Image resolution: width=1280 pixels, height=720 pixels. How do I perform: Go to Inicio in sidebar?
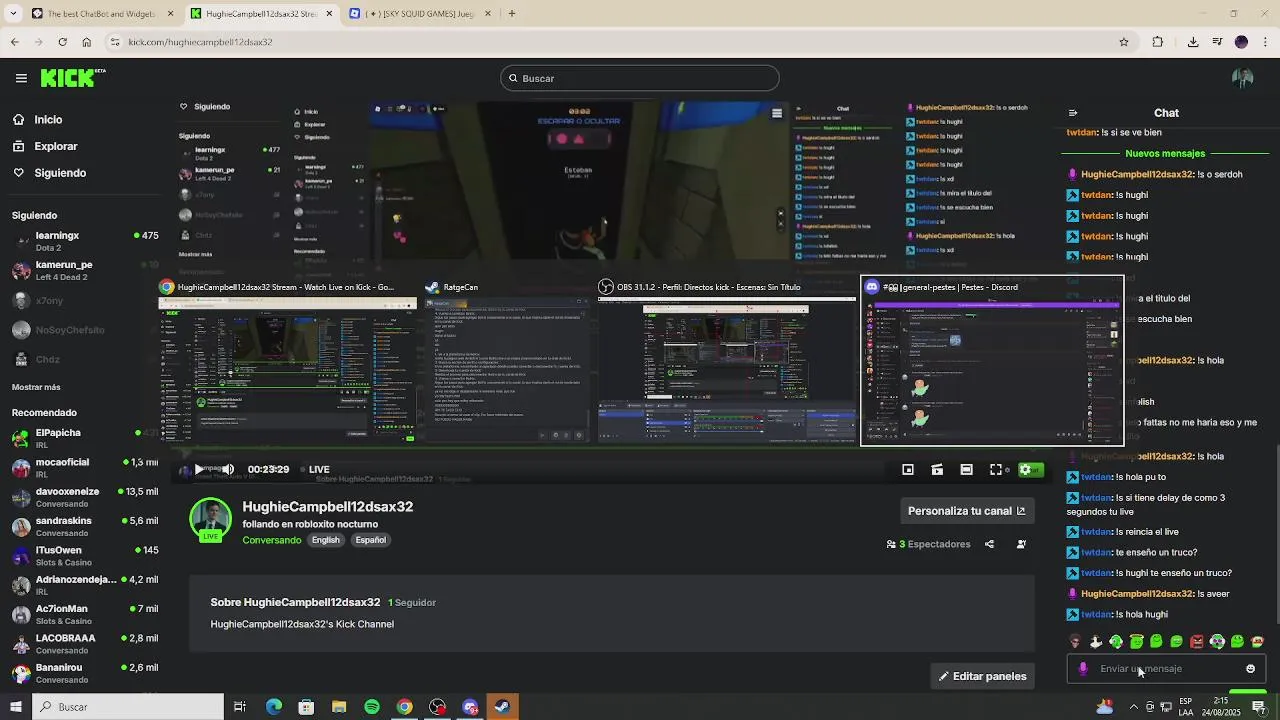click(x=37, y=119)
